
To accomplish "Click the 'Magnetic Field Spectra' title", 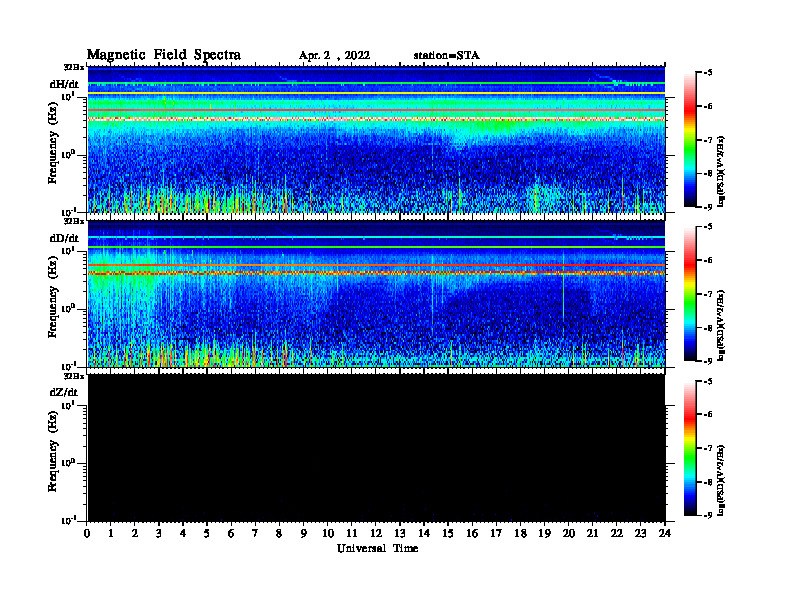I will pos(164,55).
